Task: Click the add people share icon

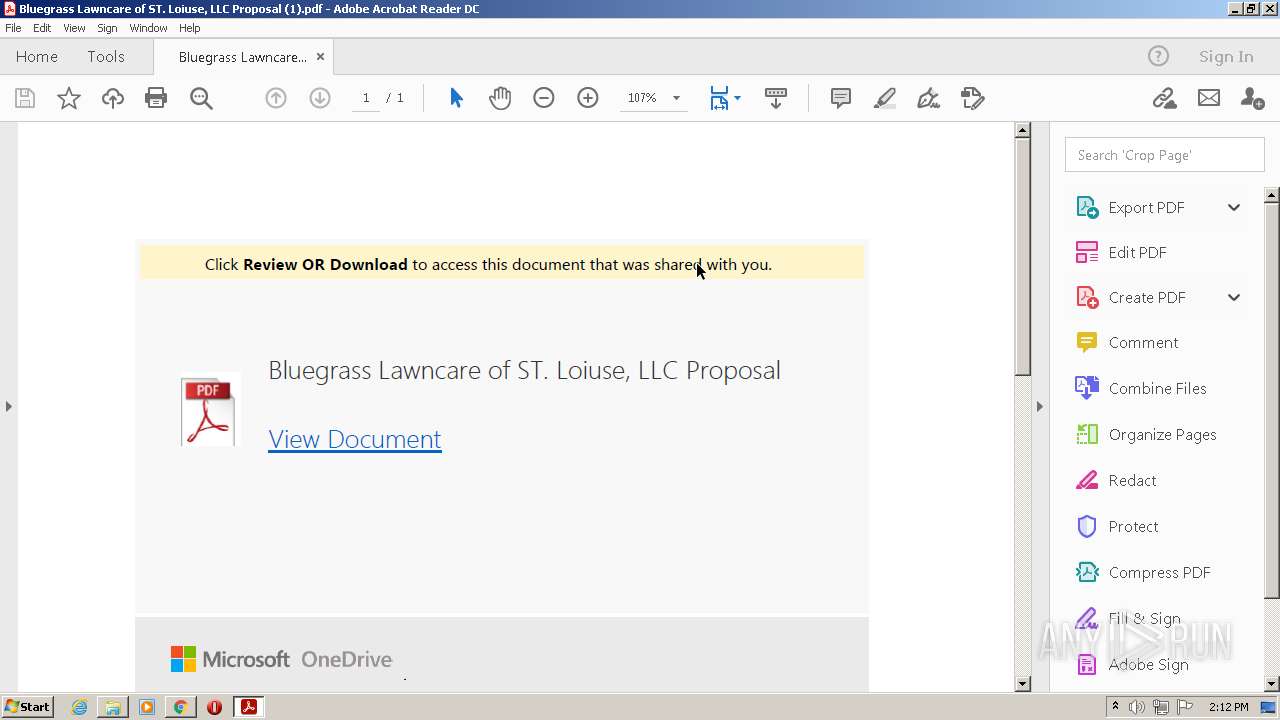Action: tap(1252, 98)
